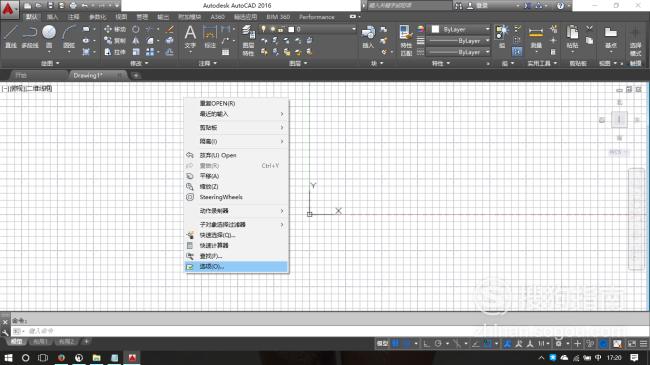This screenshot has width=650, height=365.
Task: Toggle the layer lock icon in layer dropdown
Action: click(x=281, y=29)
